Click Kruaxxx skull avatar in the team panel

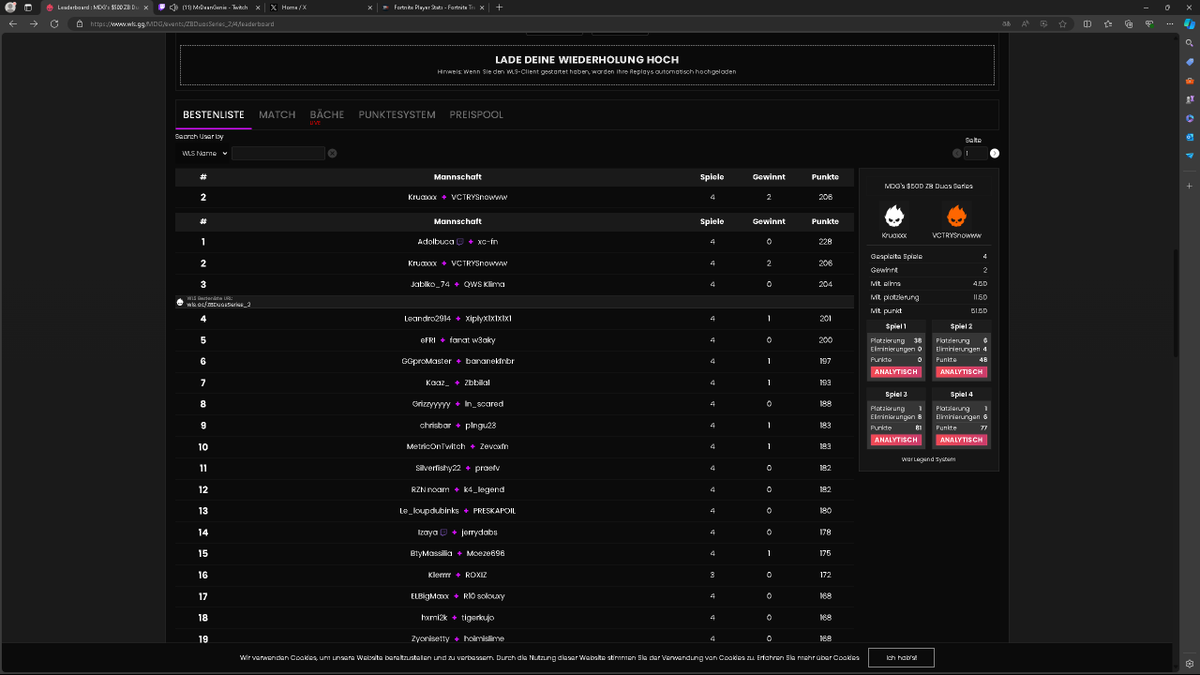pos(894,214)
